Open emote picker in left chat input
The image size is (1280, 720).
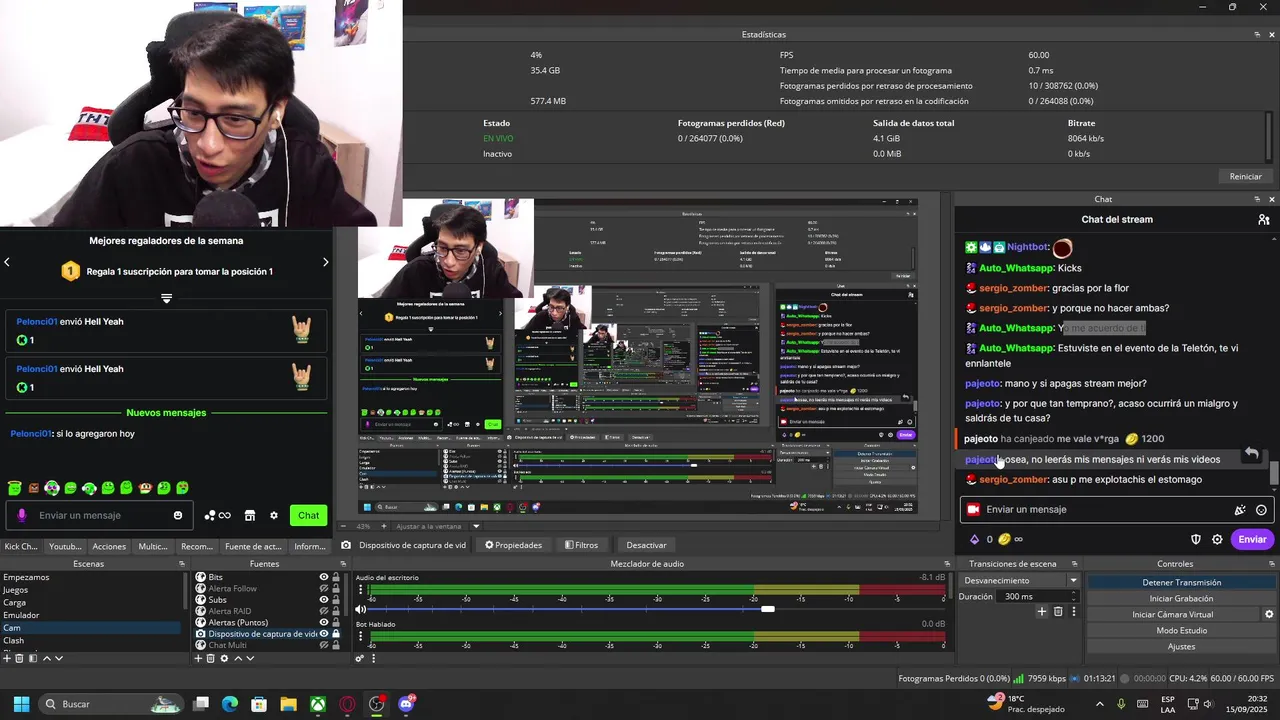(x=178, y=516)
